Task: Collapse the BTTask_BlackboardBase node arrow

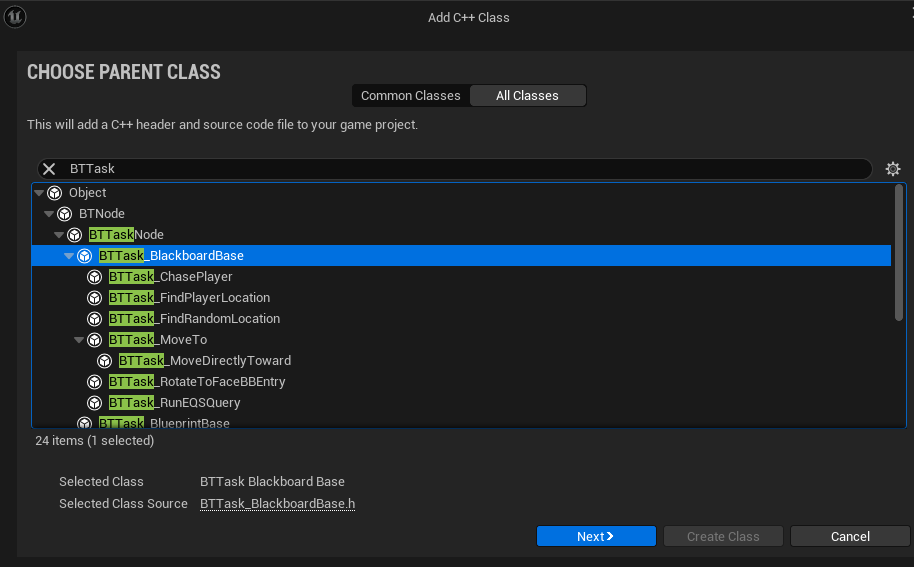Action: coord(69,256)
